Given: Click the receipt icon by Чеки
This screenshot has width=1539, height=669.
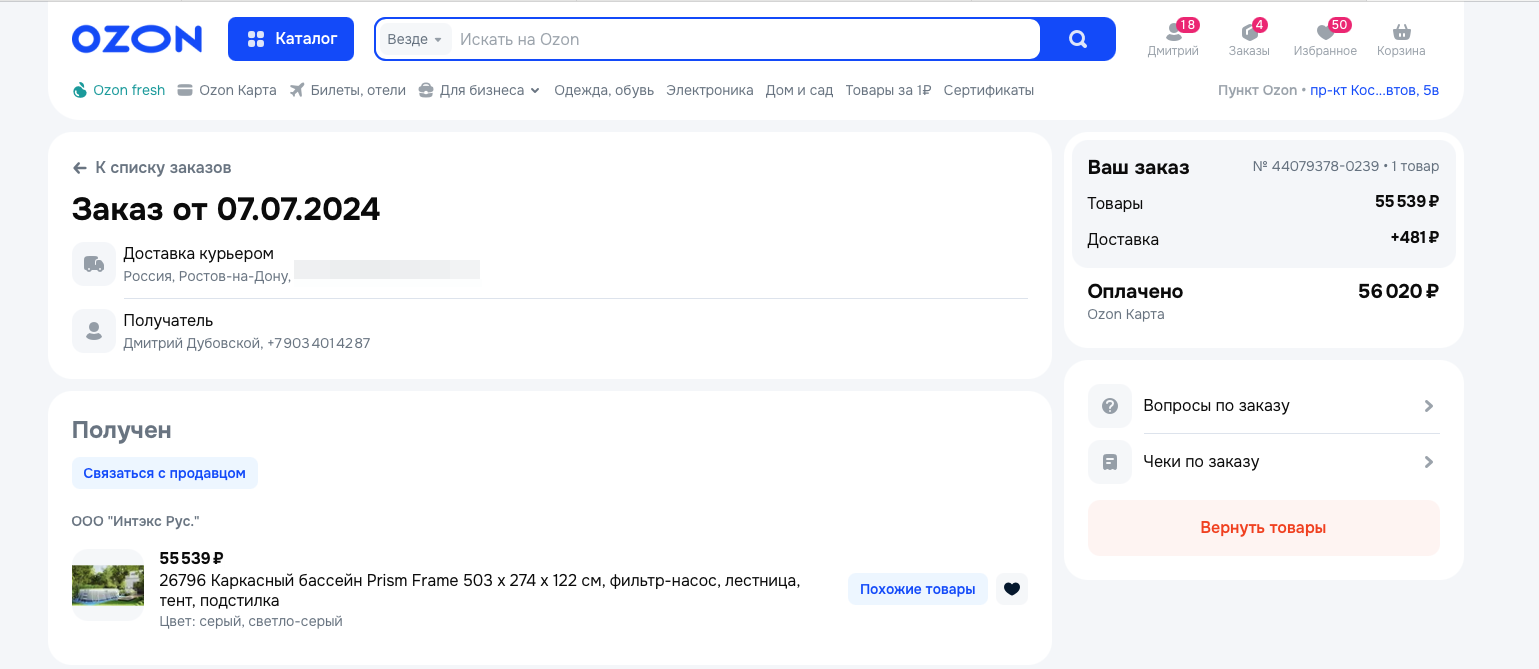Looking at the screenshot, I should (x=1110, y=462).
